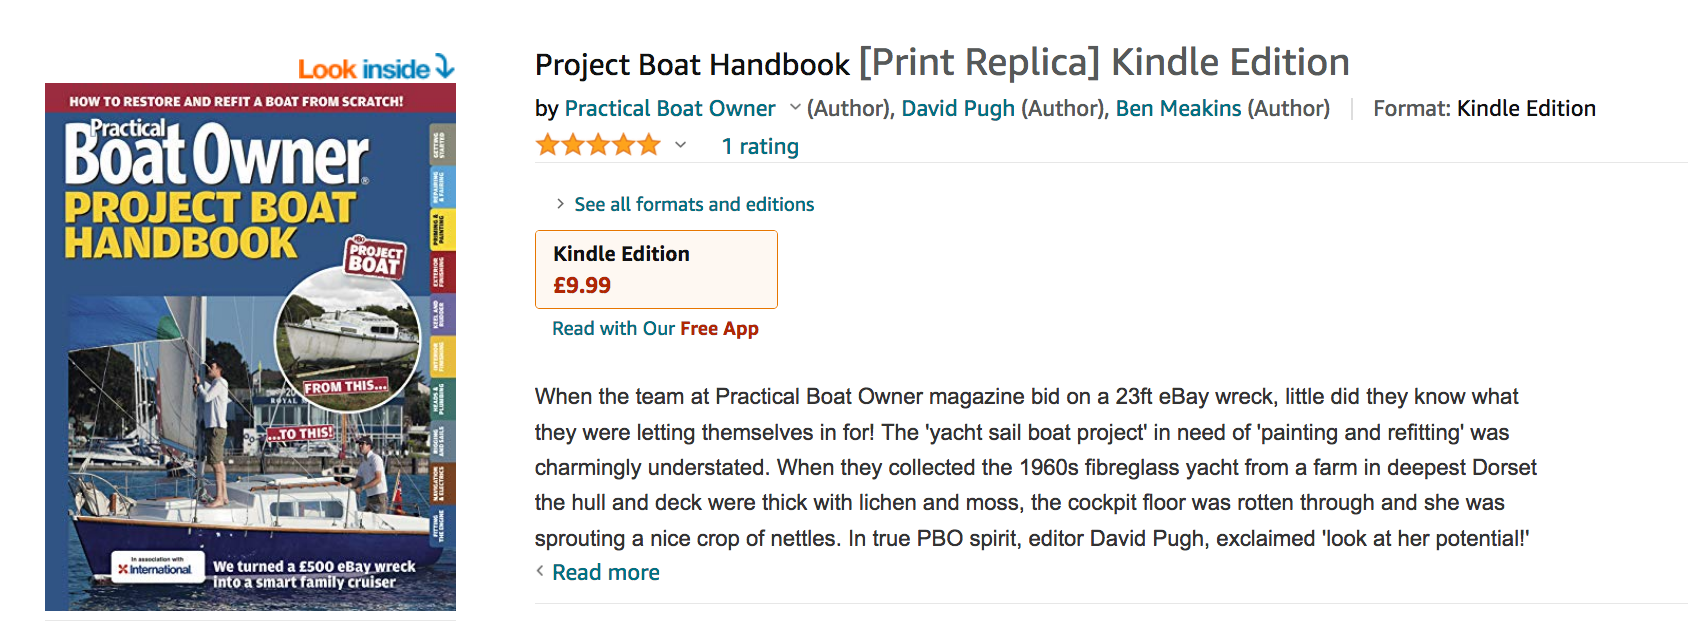1688x624 pixels.
Task: Expand the description with Read more
Action: pos(606,572)
